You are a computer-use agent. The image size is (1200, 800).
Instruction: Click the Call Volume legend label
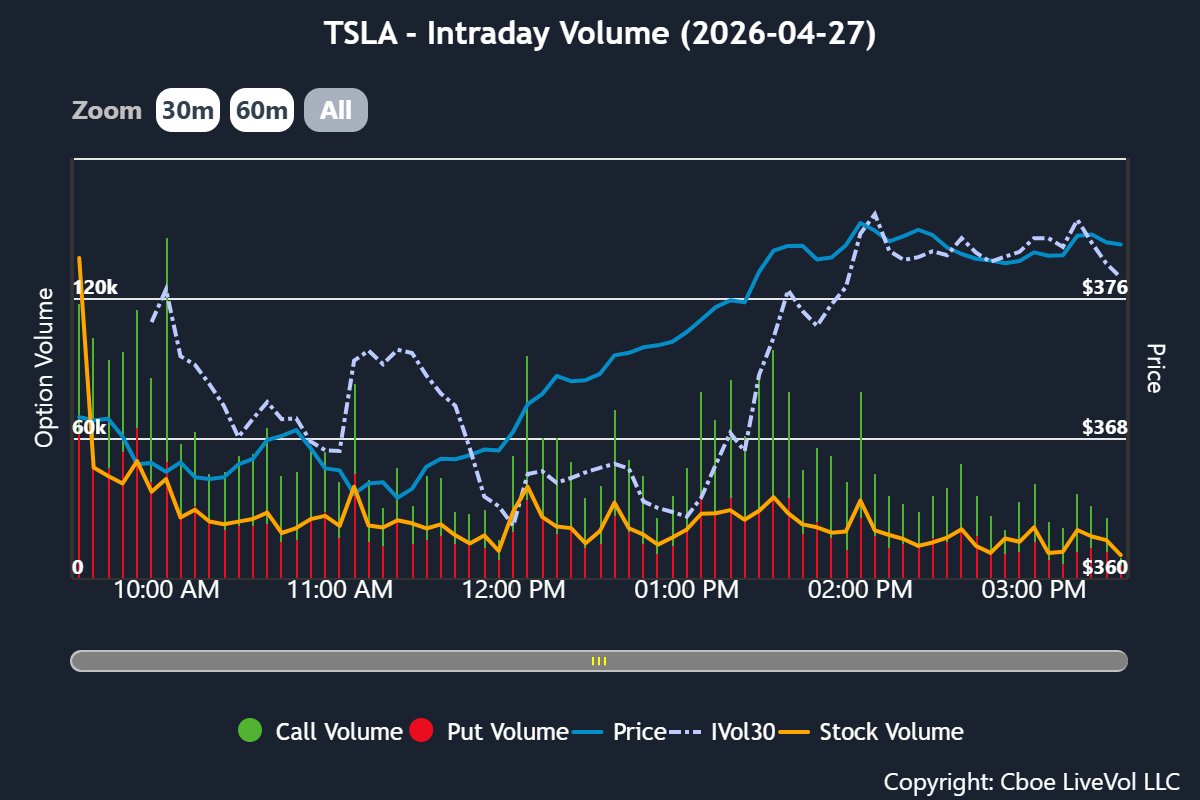pos(339,731)
